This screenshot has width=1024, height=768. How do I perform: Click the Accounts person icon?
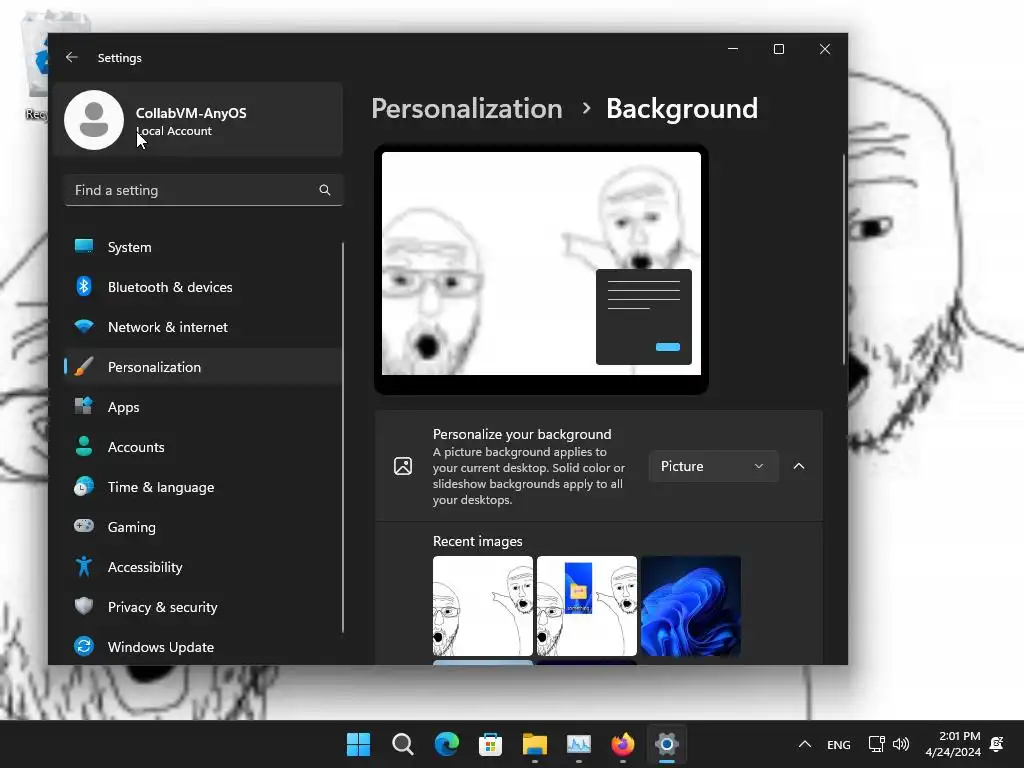84,446
